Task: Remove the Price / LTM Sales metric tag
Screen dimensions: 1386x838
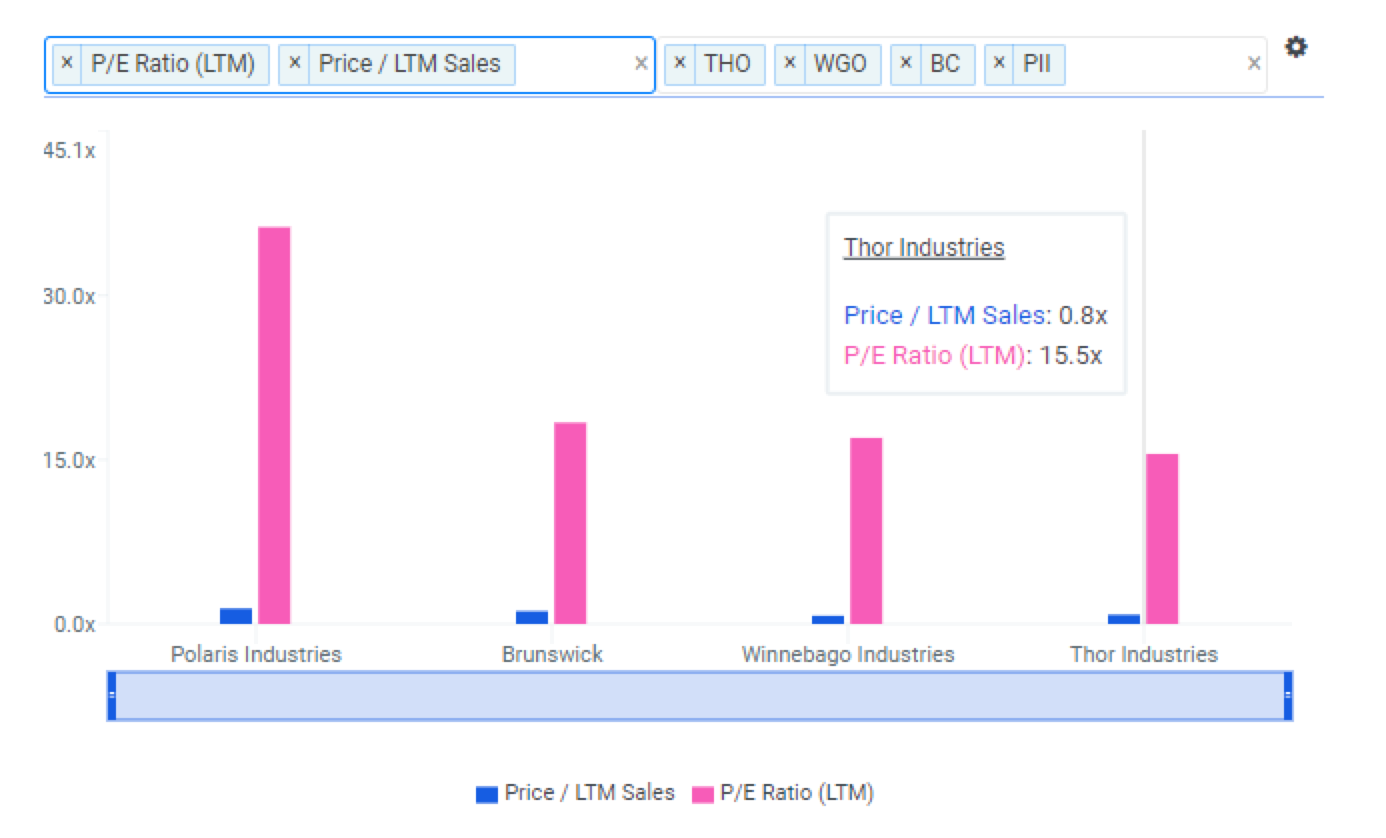Action: 294,64
